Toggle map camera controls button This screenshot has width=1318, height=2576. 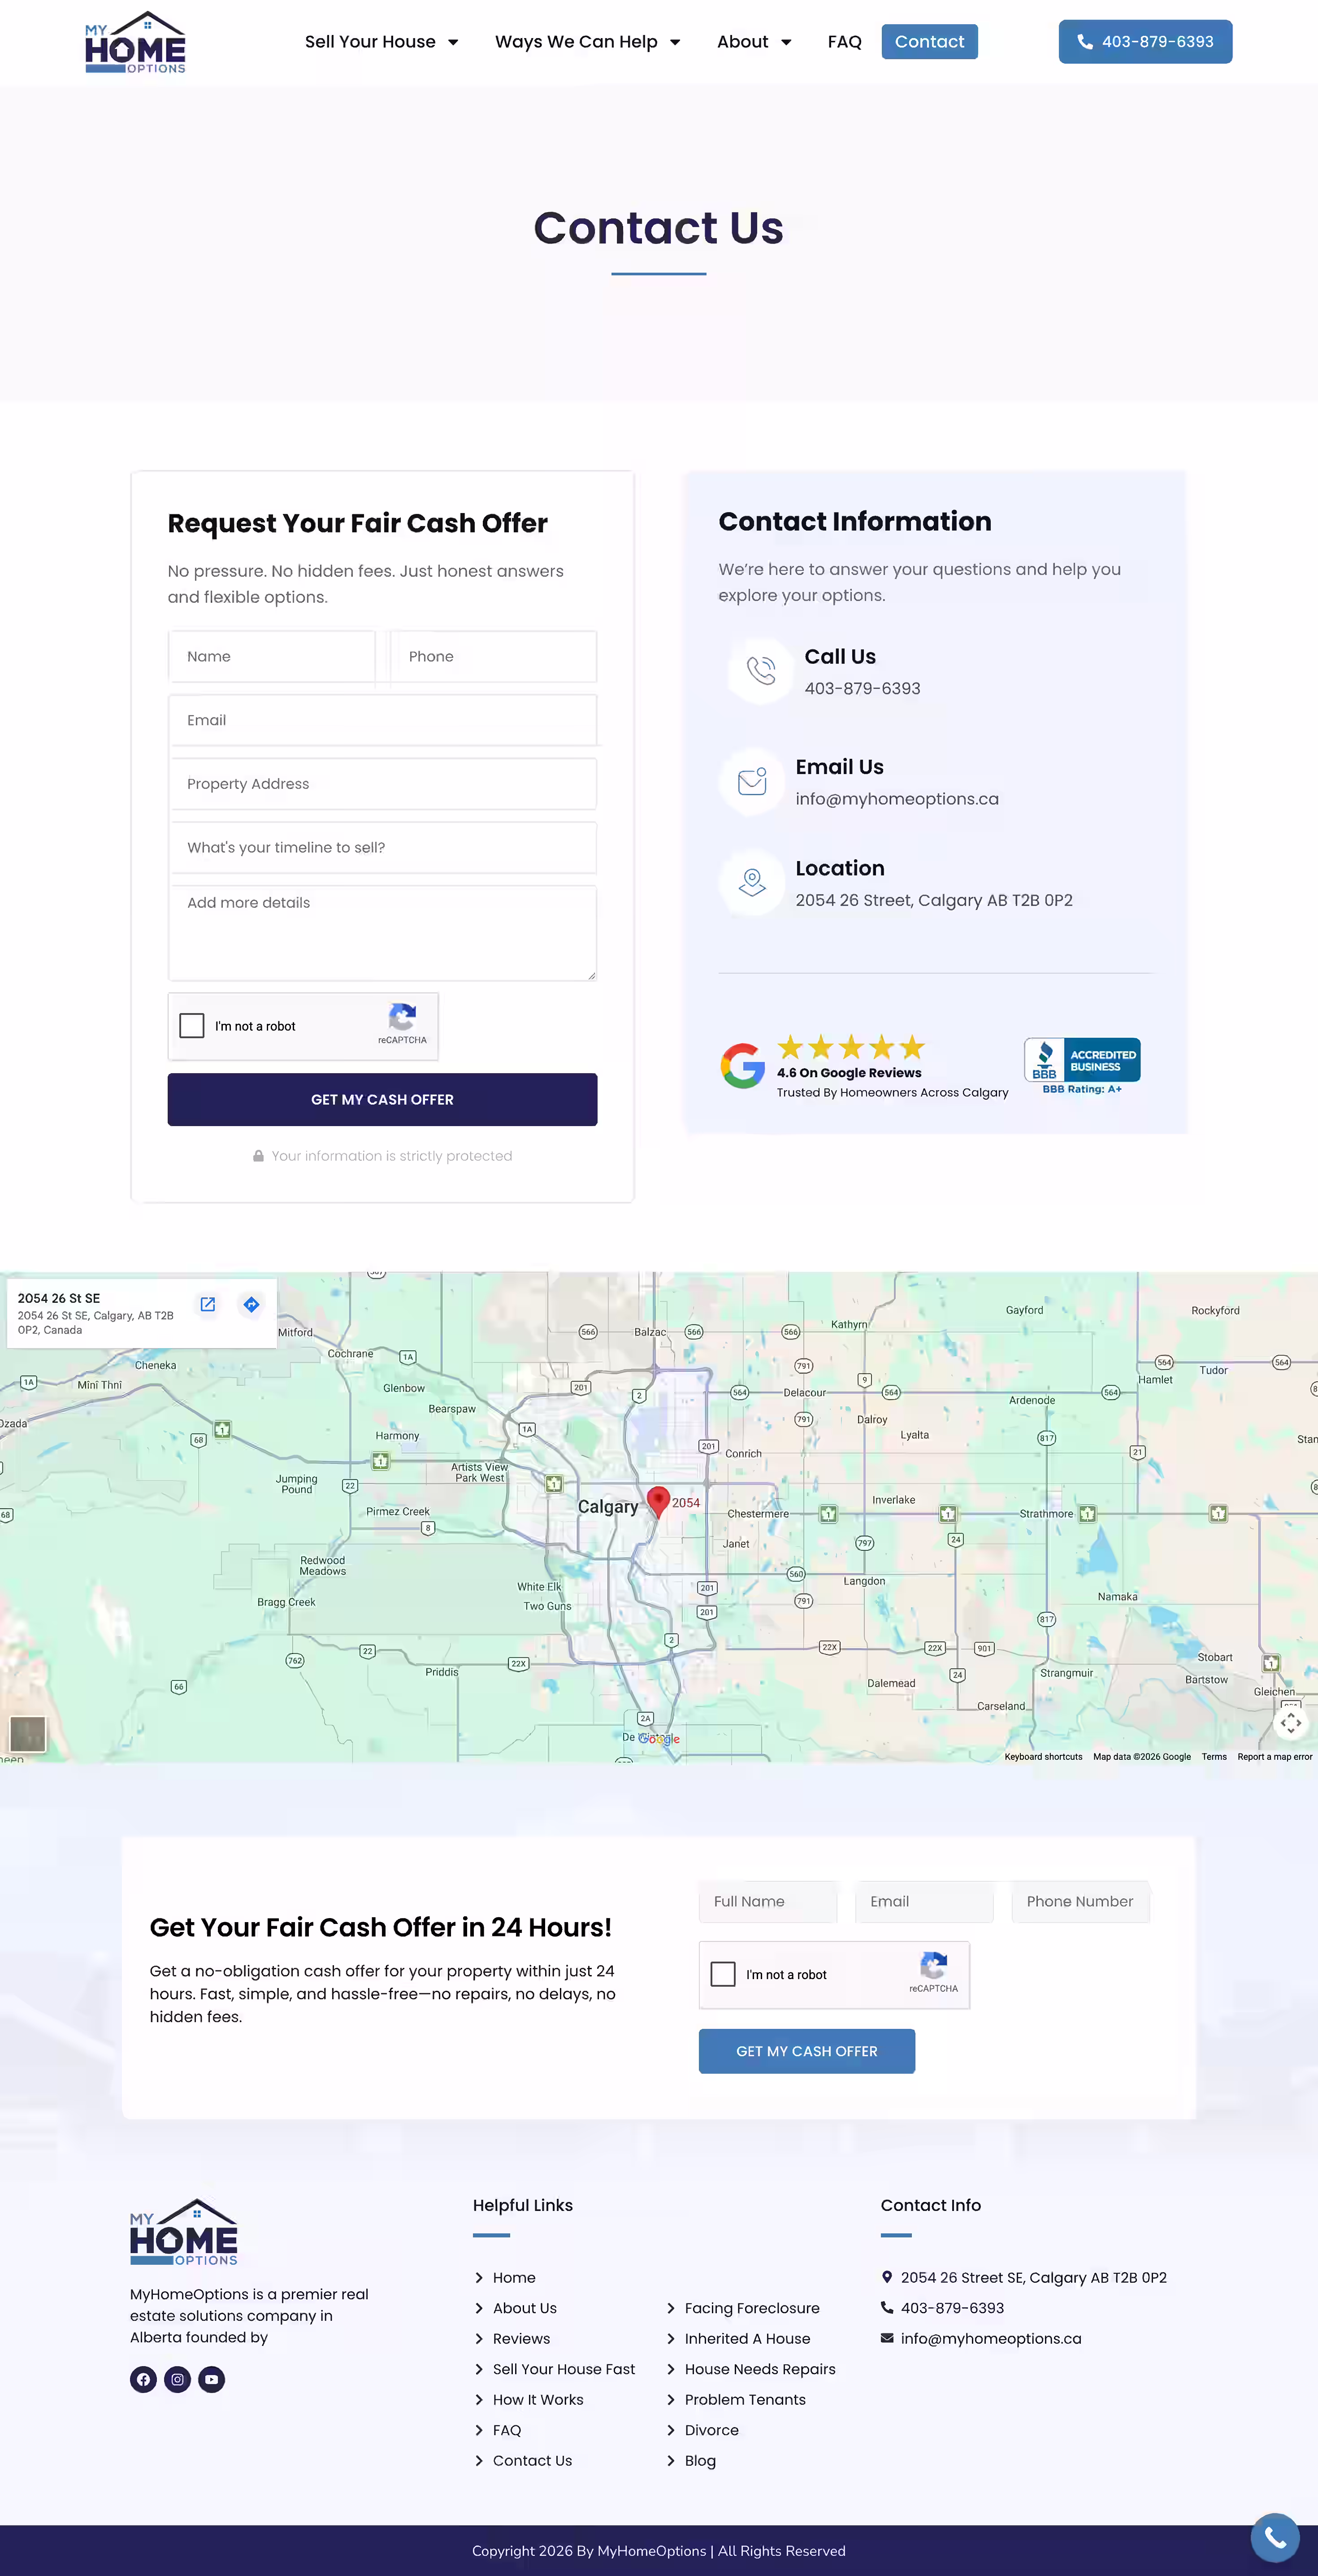point(1291,1722)
